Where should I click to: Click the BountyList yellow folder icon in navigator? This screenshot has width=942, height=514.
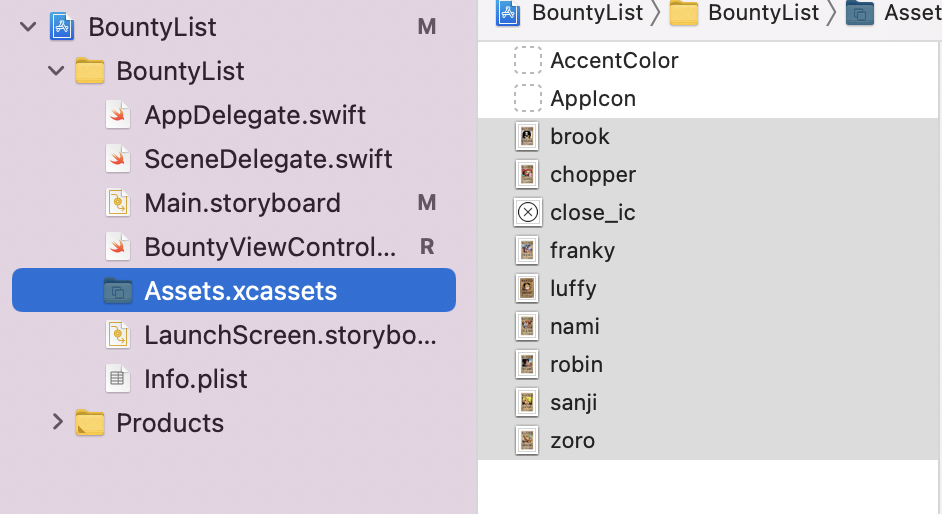click(90, 71)
